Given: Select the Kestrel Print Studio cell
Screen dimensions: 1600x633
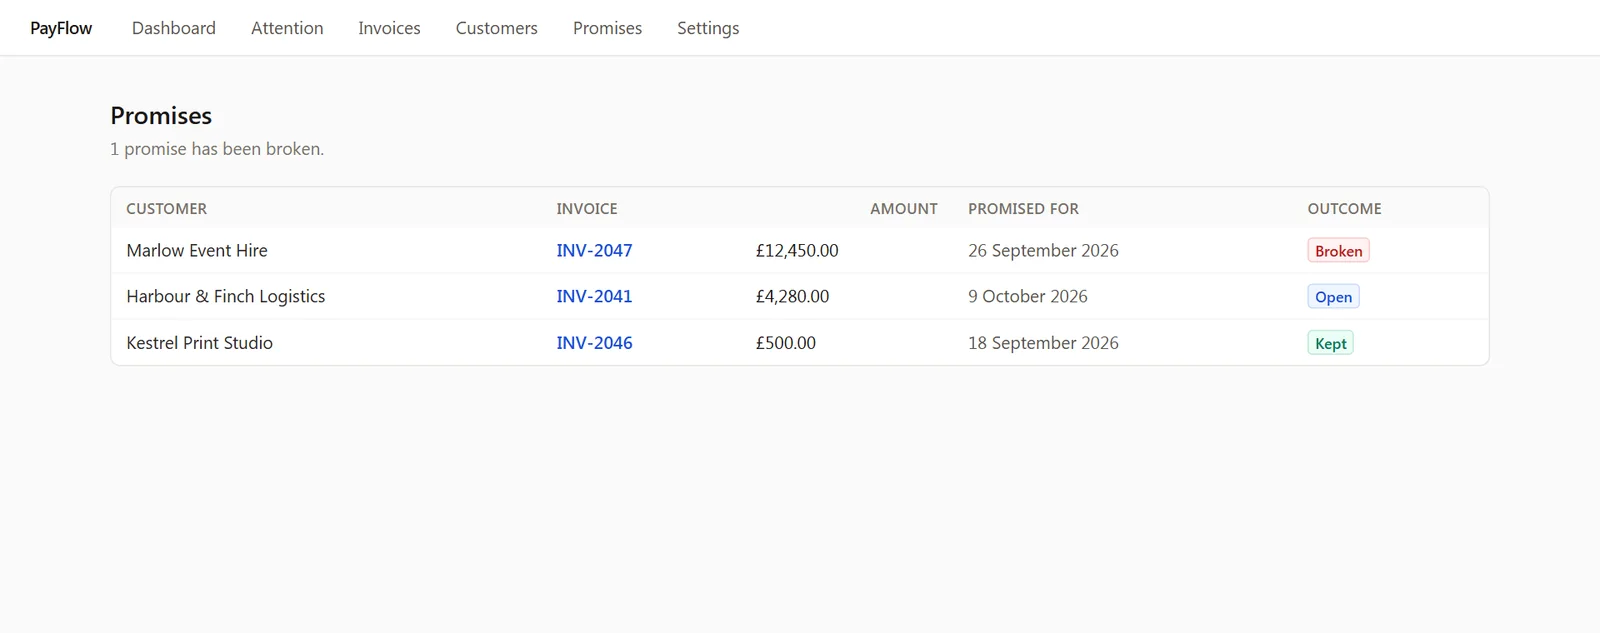Looking at the screenshot, I should coord(199,342).
